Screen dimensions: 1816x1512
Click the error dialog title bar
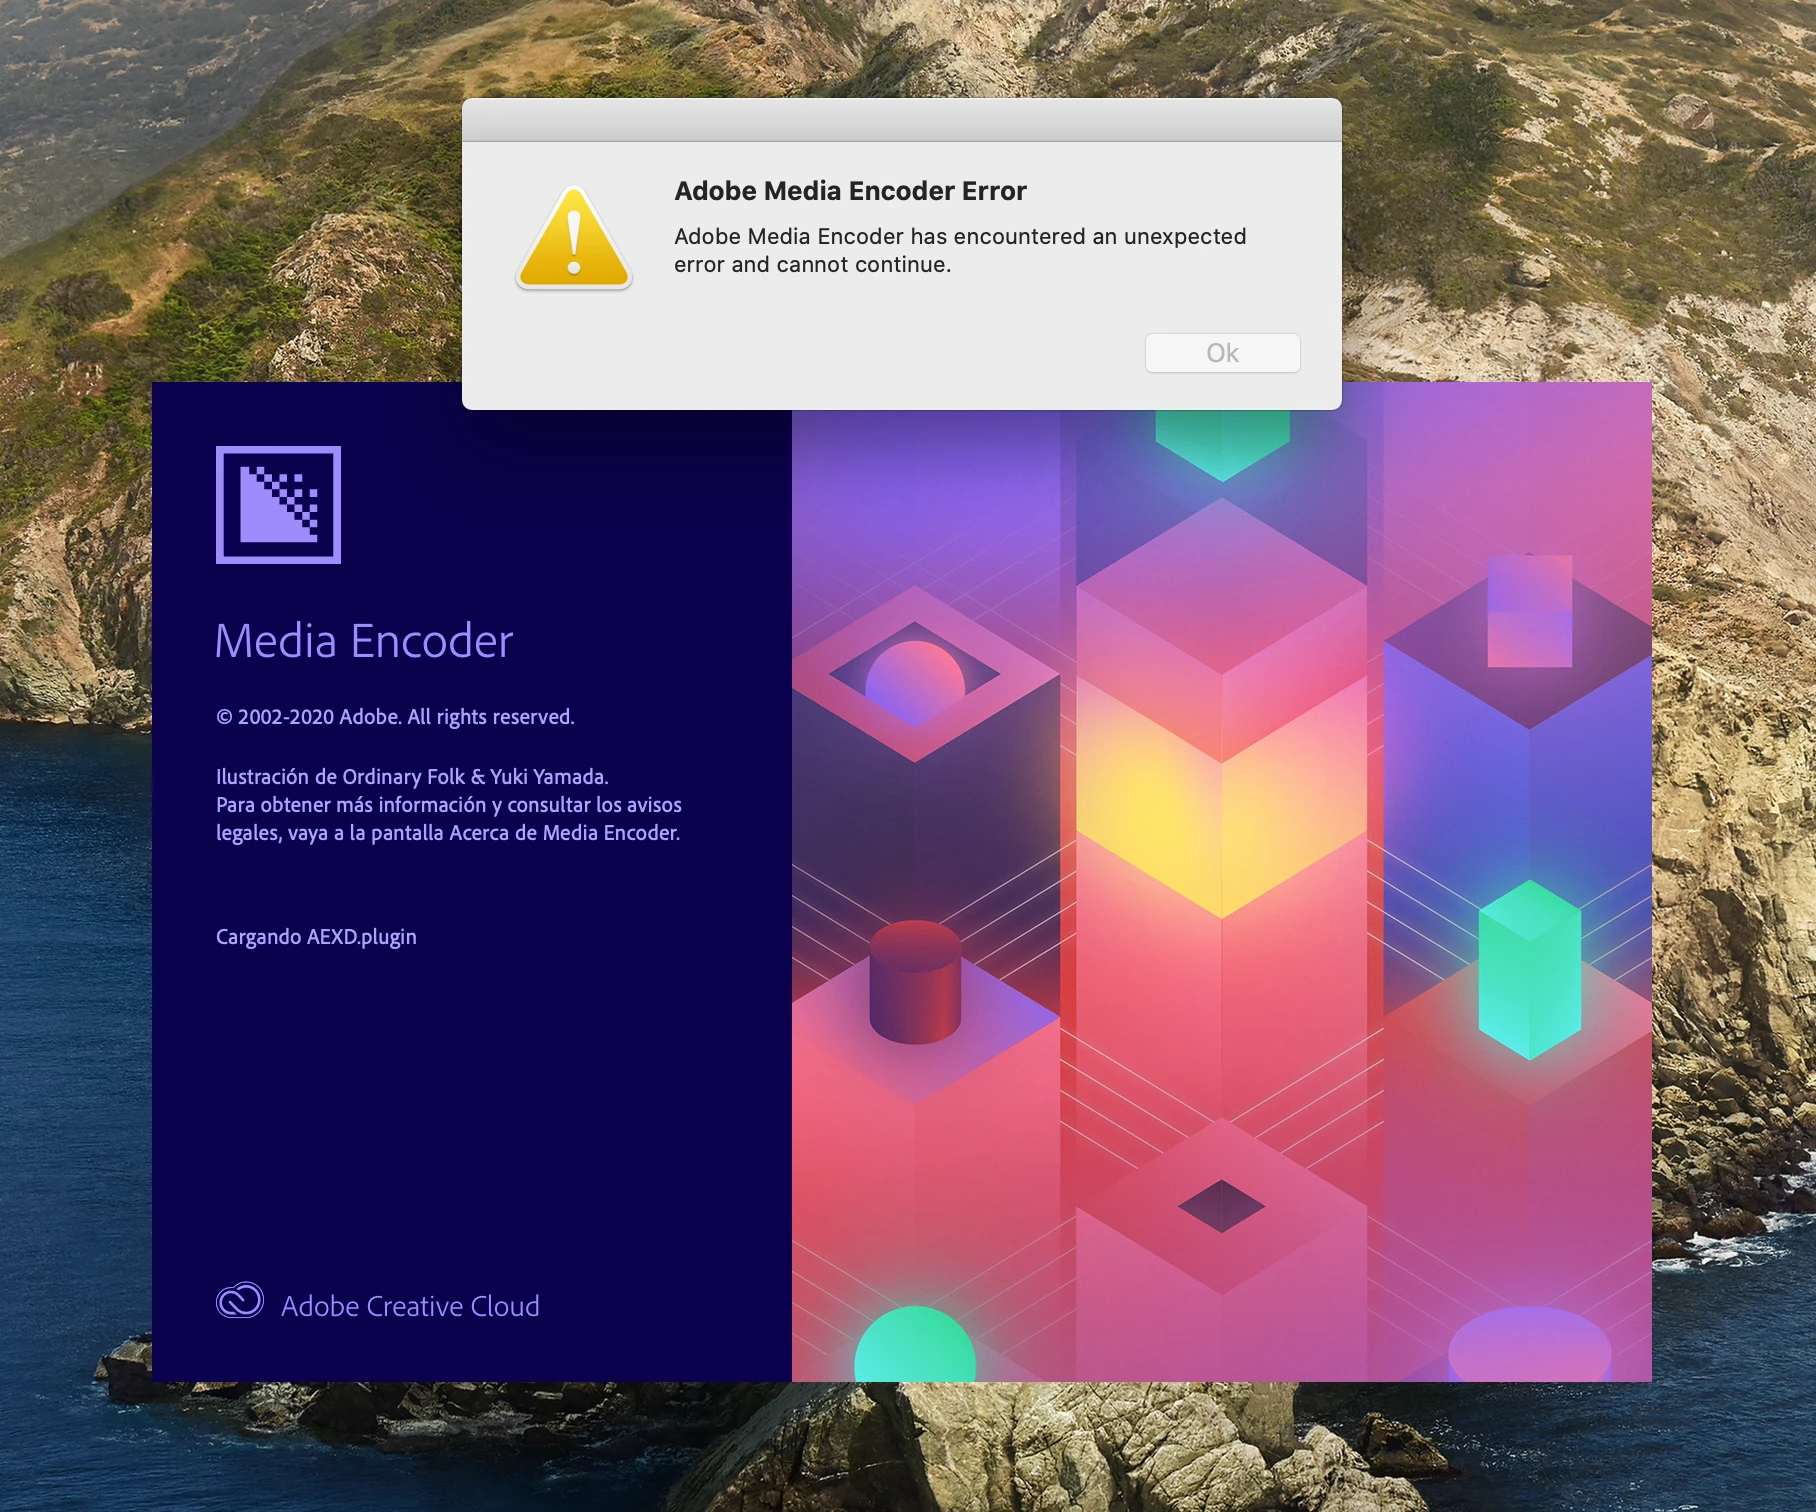click(x=902, y=120)
